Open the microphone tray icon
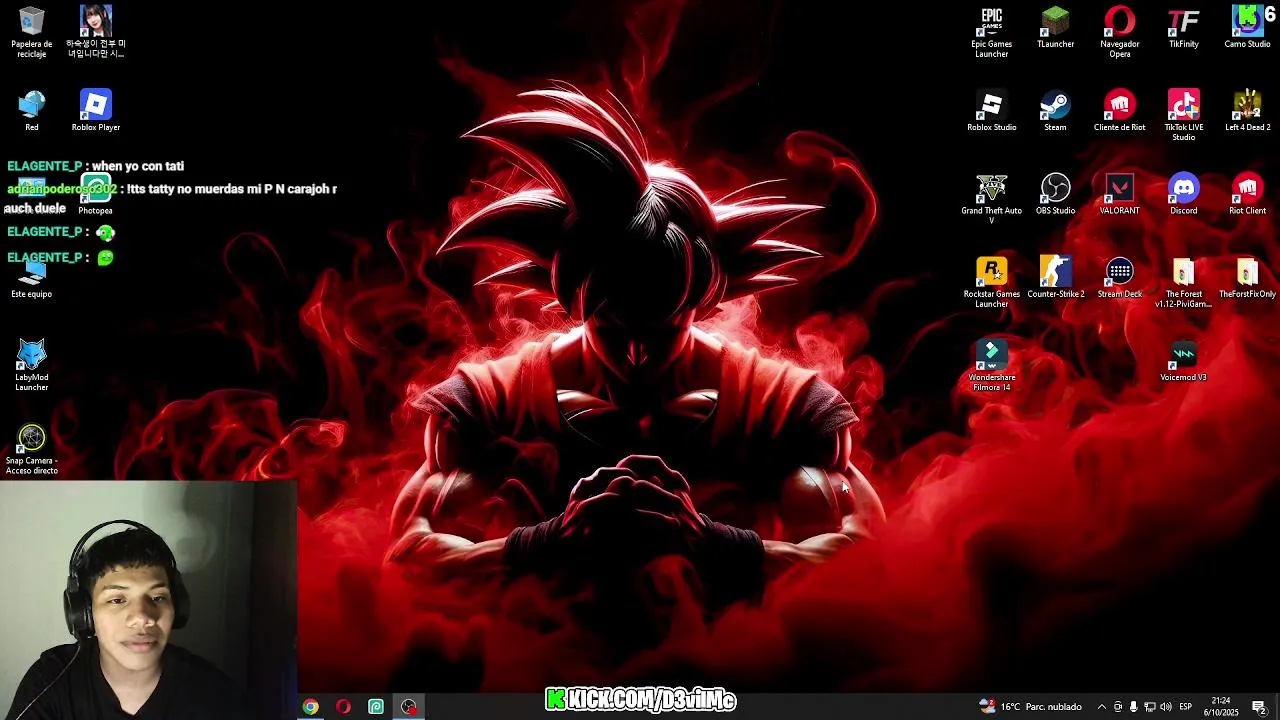Screen dimensions: 1280x720 tap(1133, 706)
